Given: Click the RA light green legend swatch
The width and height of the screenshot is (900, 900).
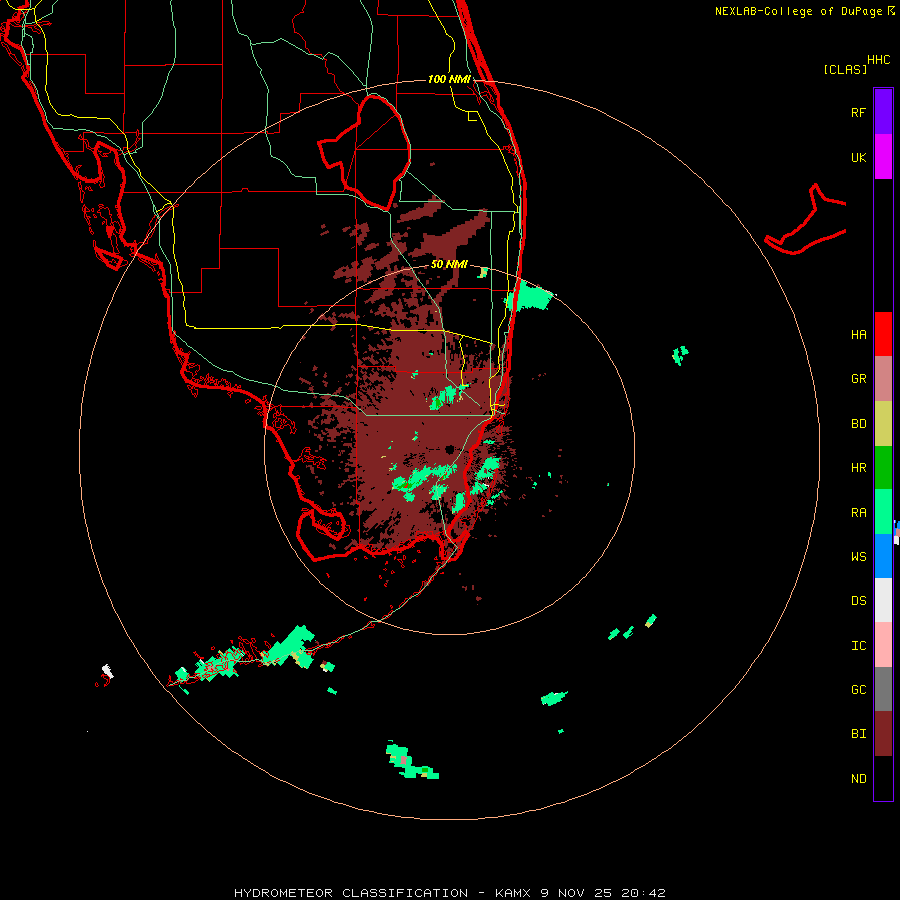Looking at the screenshot, I should click(883, 512).
